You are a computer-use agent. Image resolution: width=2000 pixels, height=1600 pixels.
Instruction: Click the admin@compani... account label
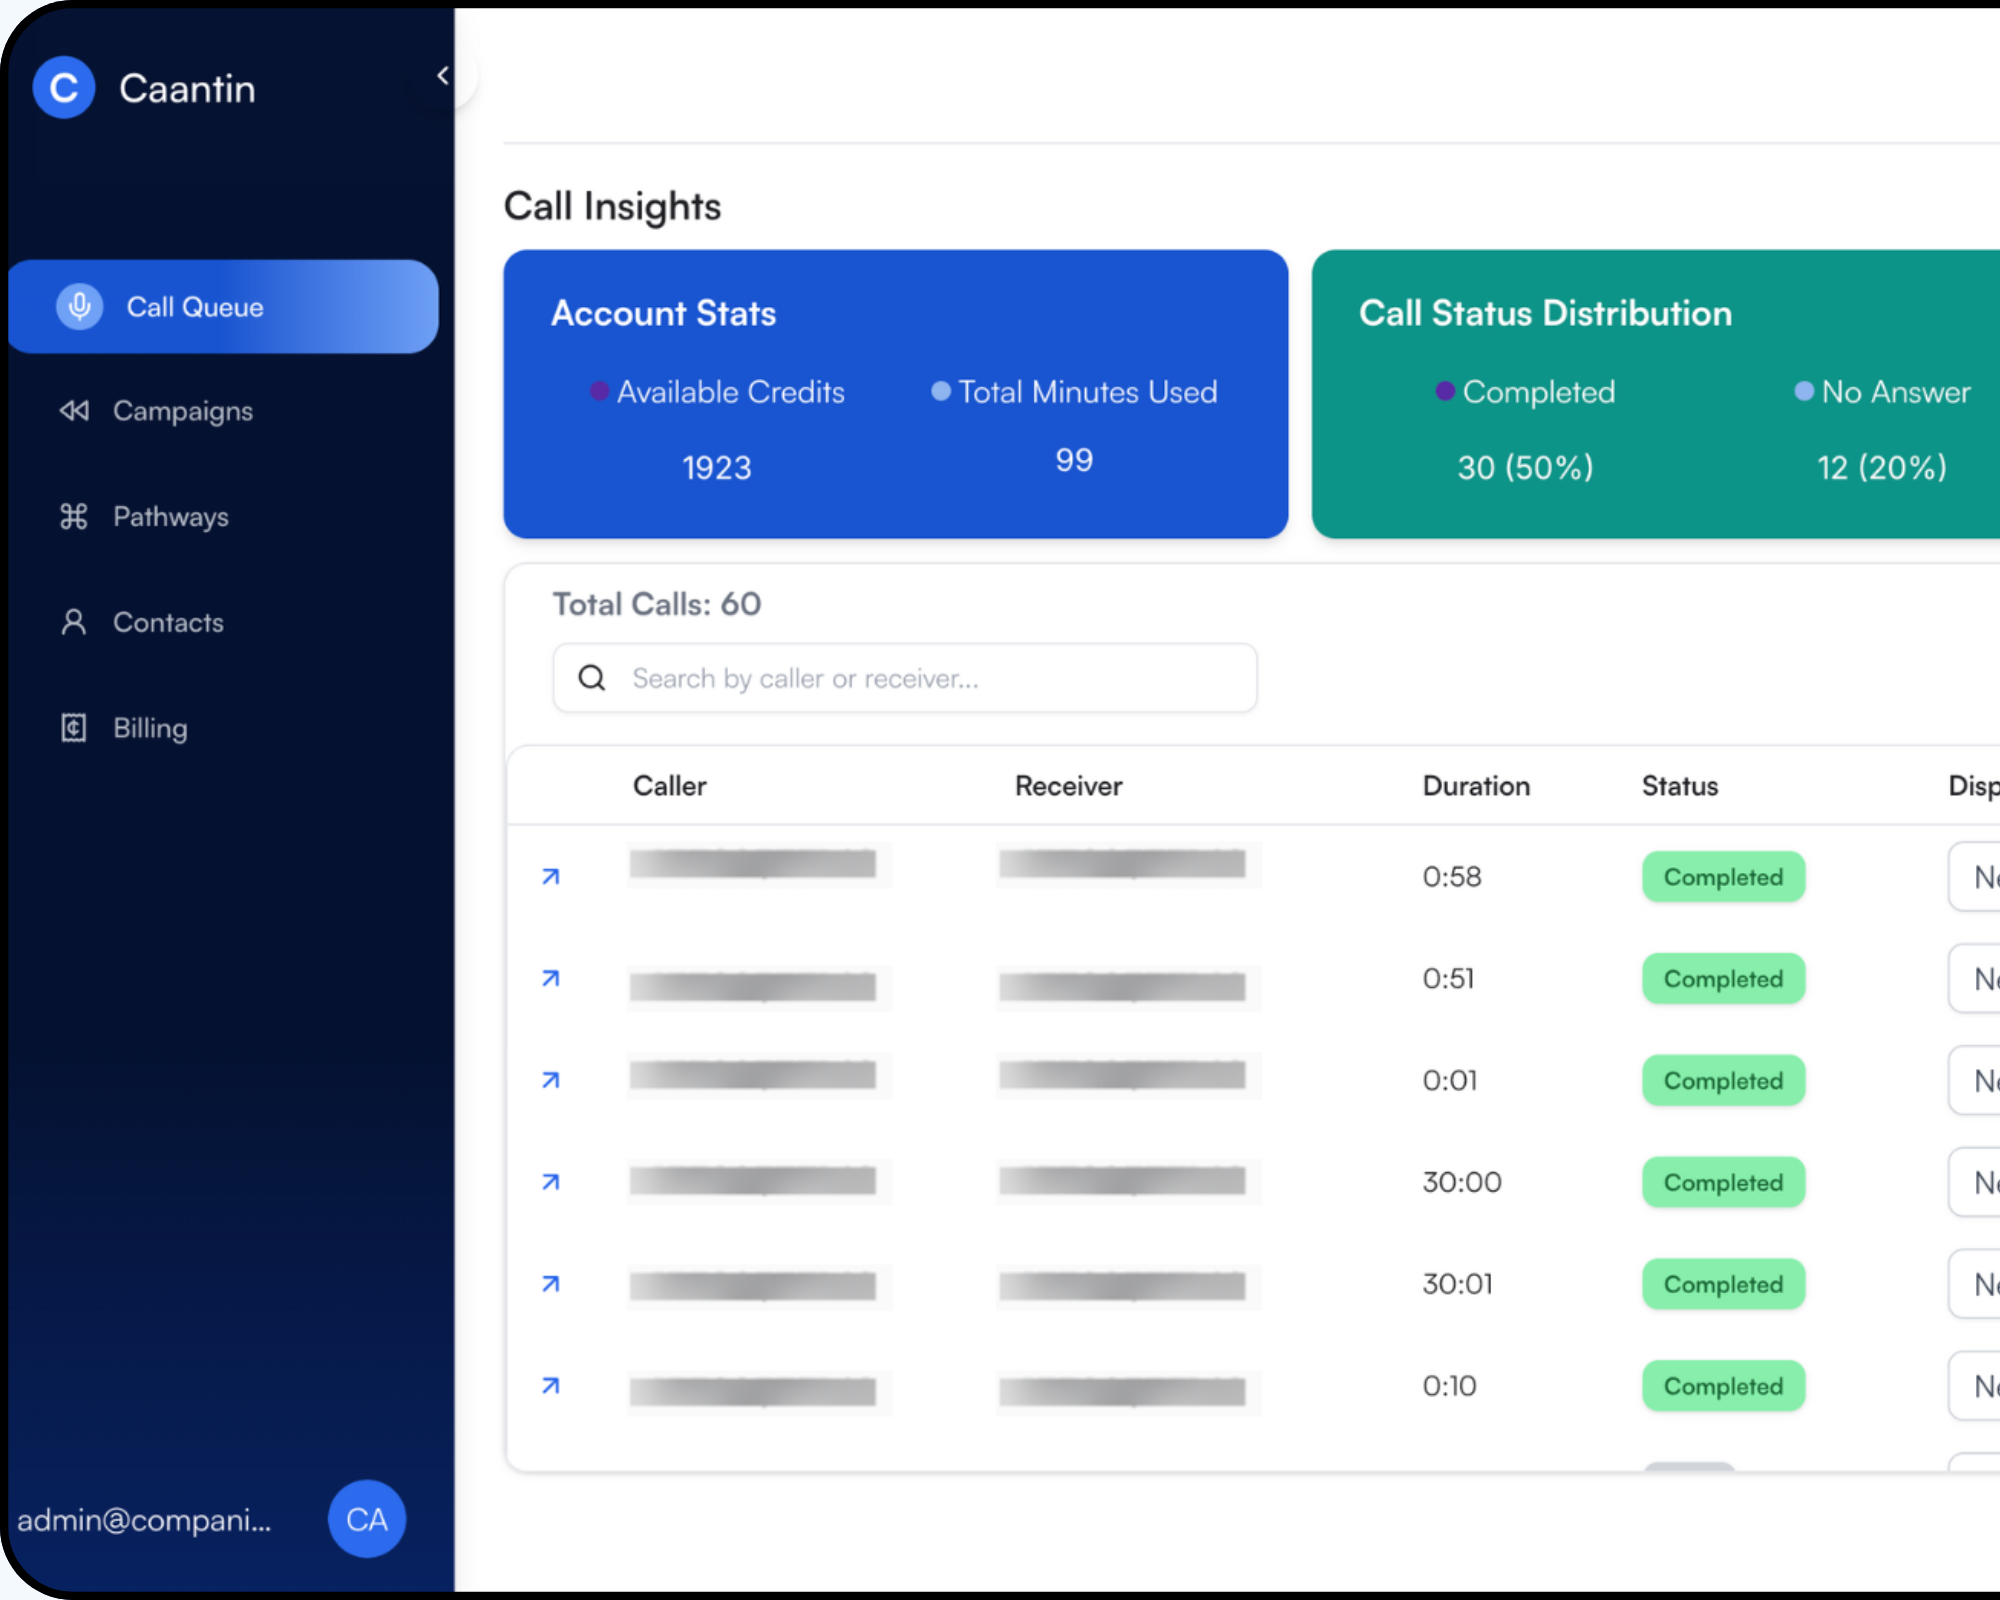click(146, 1519)
